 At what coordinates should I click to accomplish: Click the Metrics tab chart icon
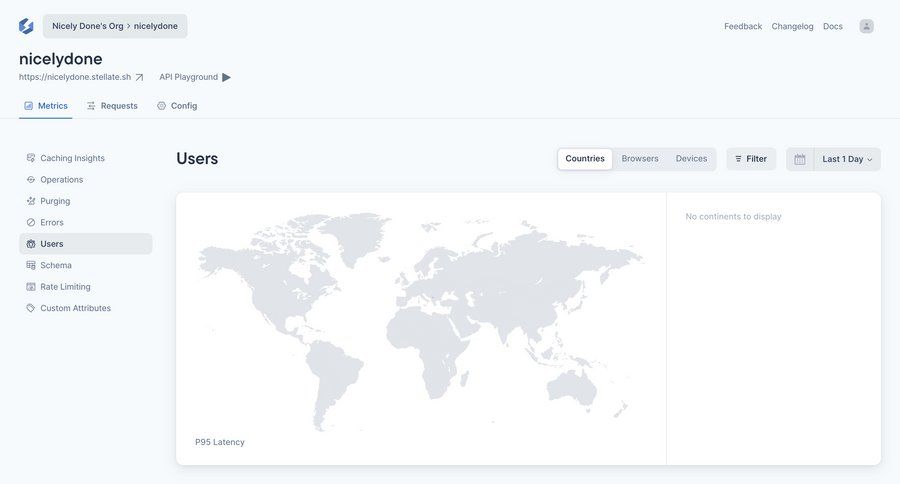[x=29, y=106]
